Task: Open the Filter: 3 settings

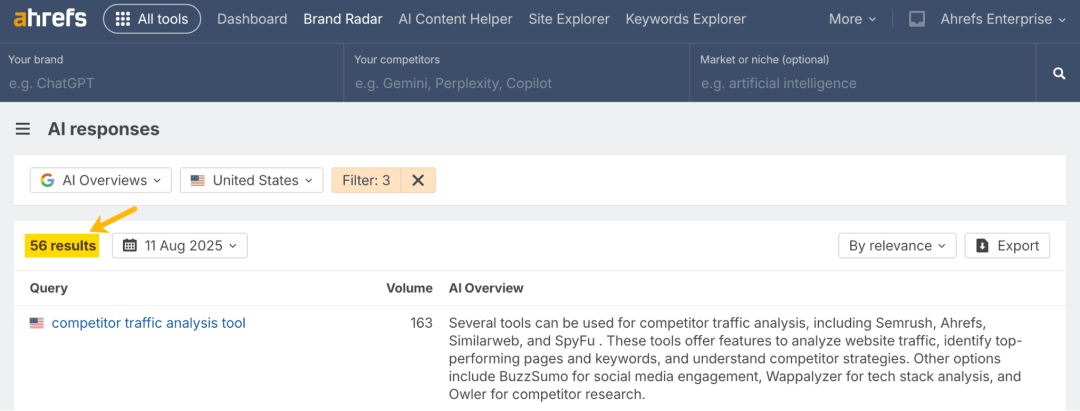Action: (x=366, y=180)
